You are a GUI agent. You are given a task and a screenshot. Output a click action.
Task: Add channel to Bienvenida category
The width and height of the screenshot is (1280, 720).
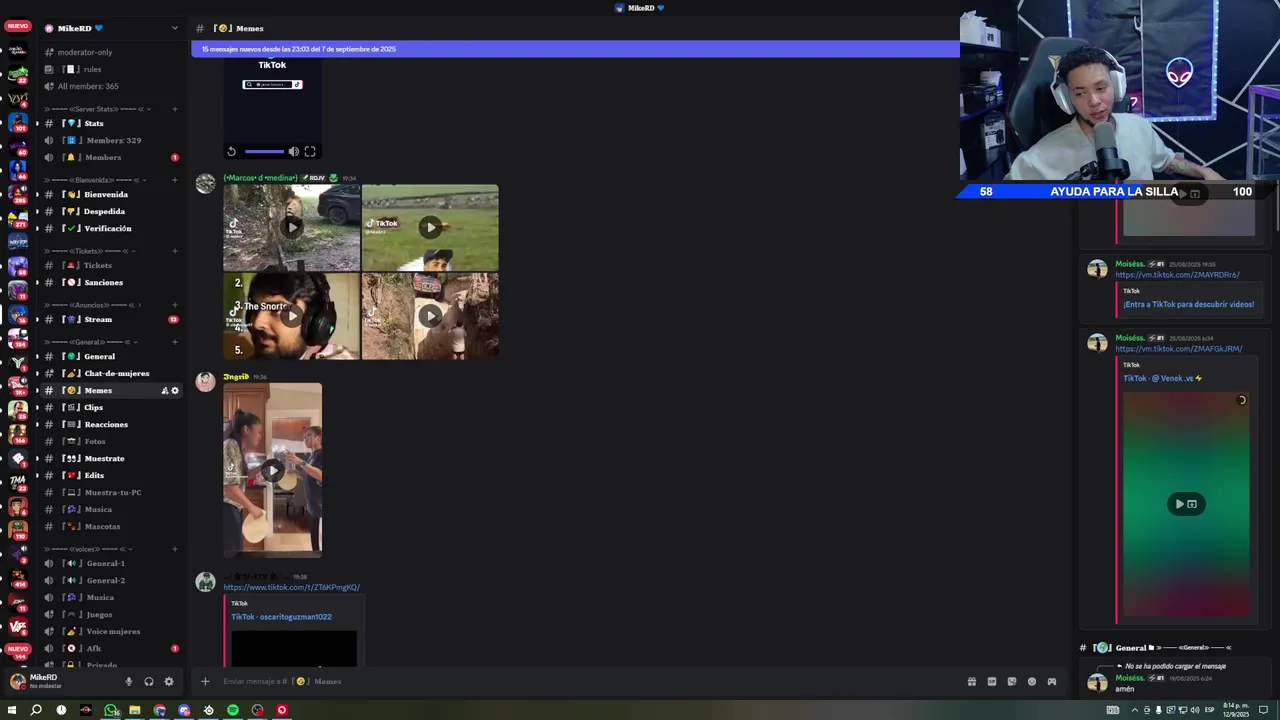click(175, 180)
